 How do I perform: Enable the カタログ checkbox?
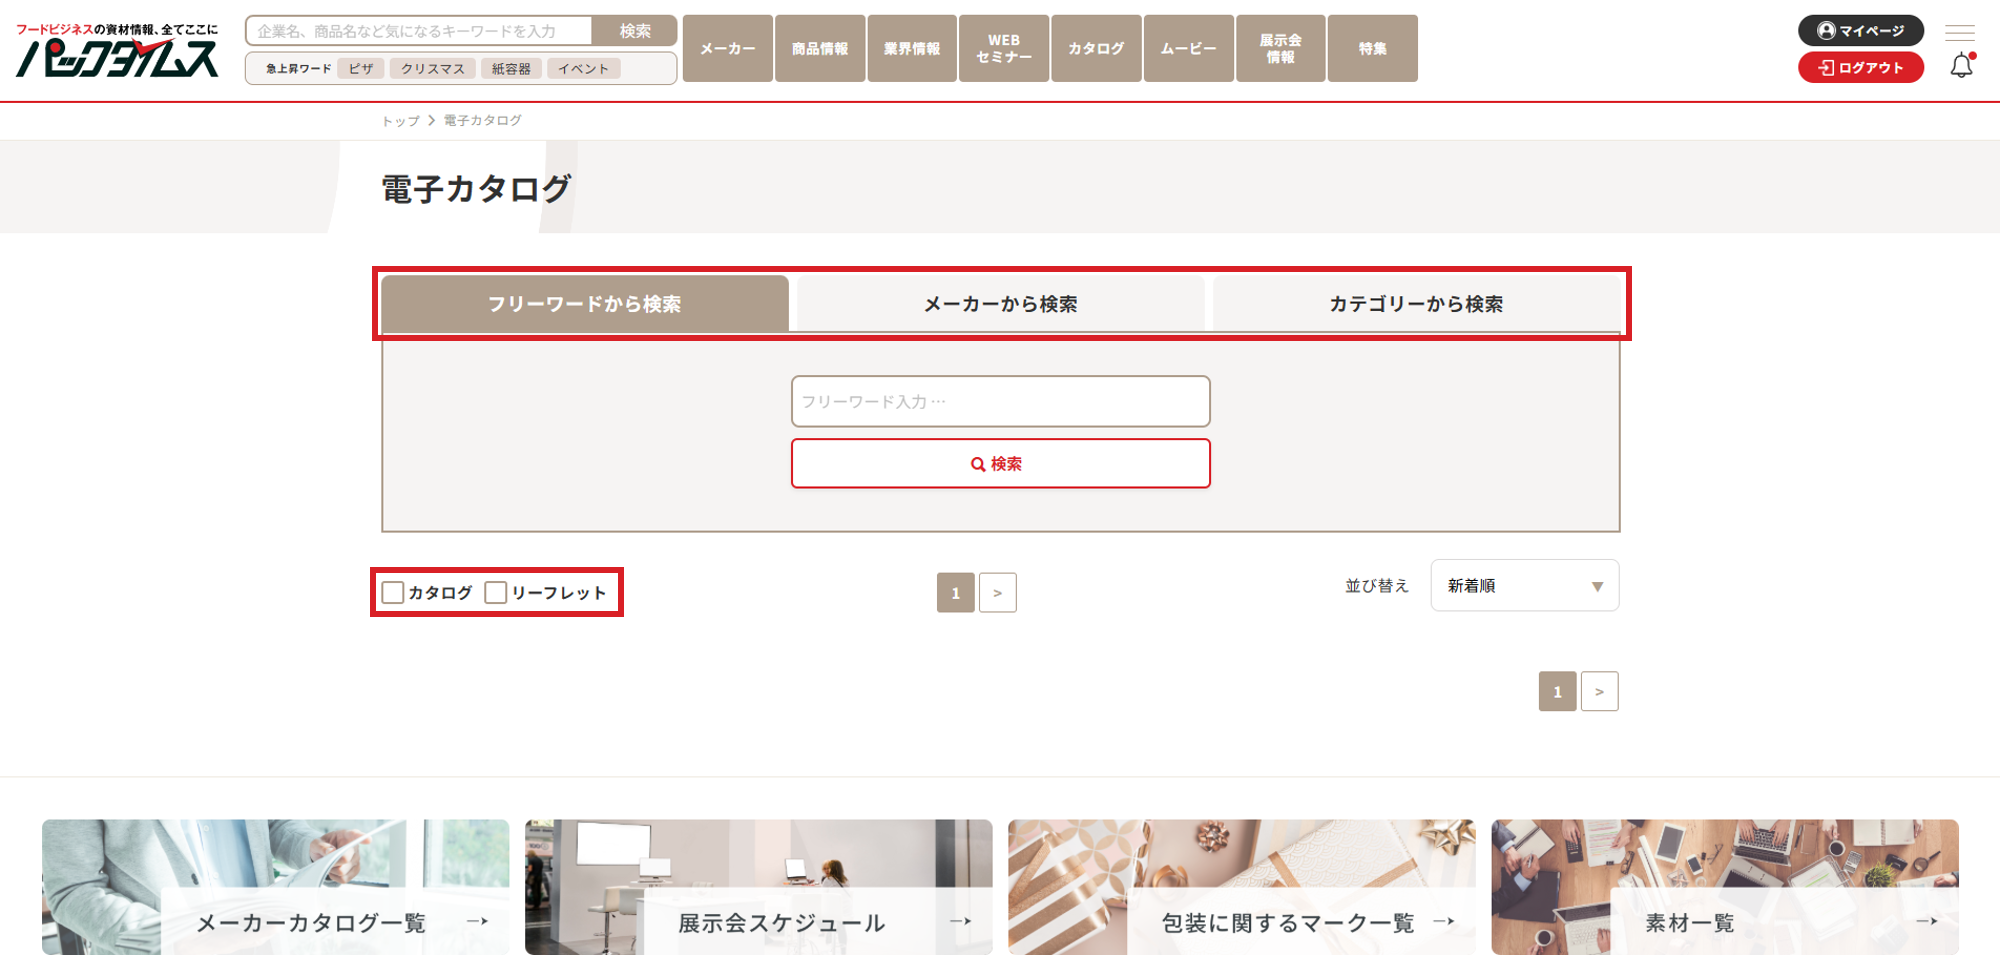click(393, 593)
